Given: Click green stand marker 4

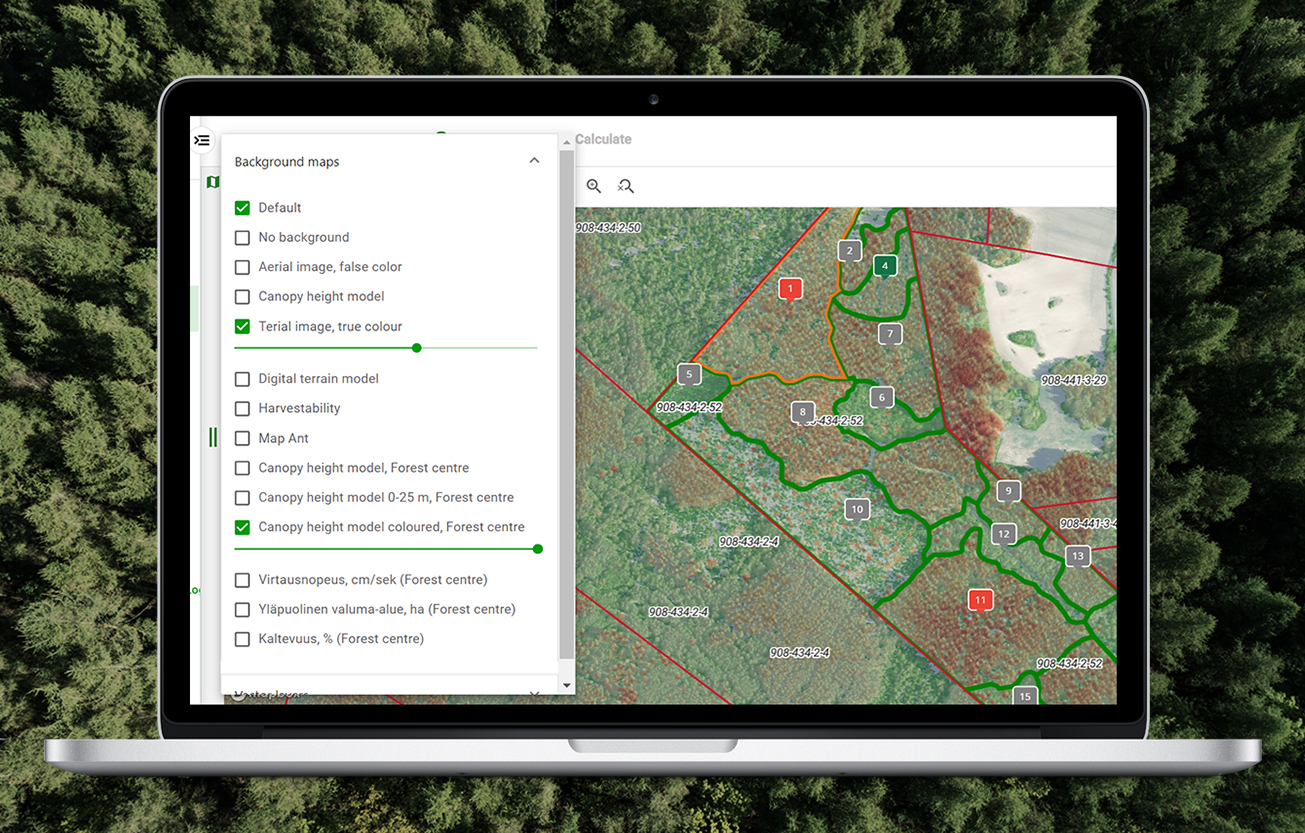Looking at the screenshot, I should pos(884,266).
